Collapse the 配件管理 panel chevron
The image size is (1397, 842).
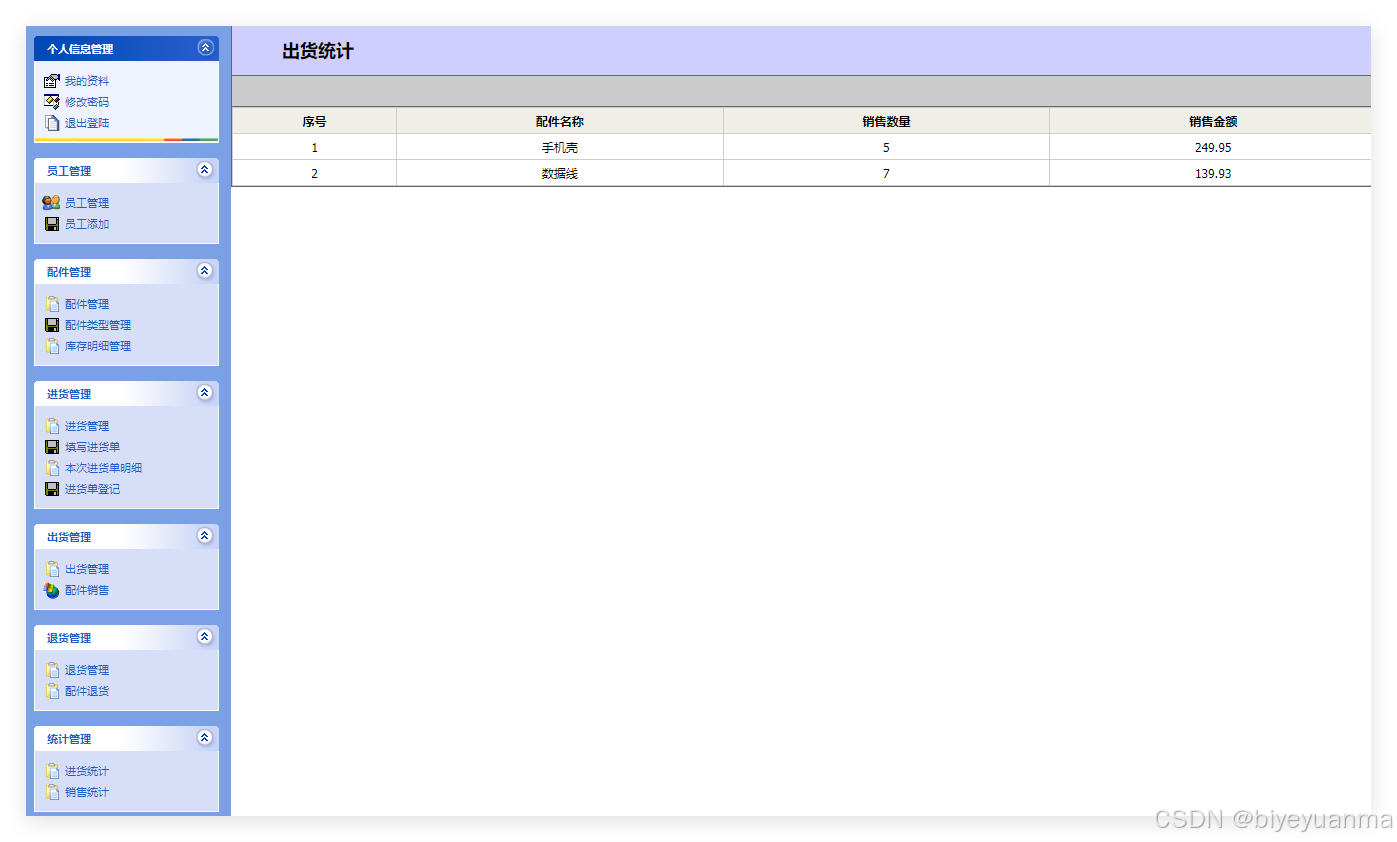[205, 270]
